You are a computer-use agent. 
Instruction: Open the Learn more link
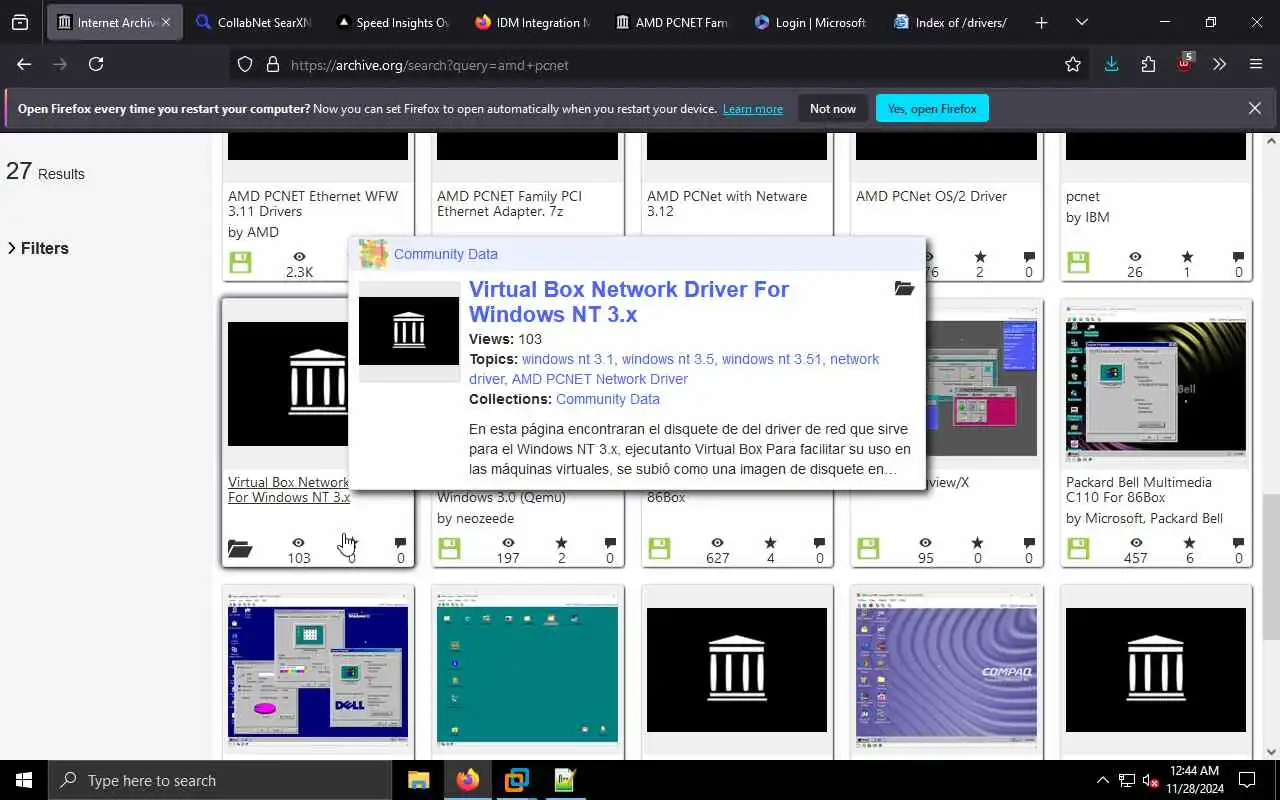point(753,109)
